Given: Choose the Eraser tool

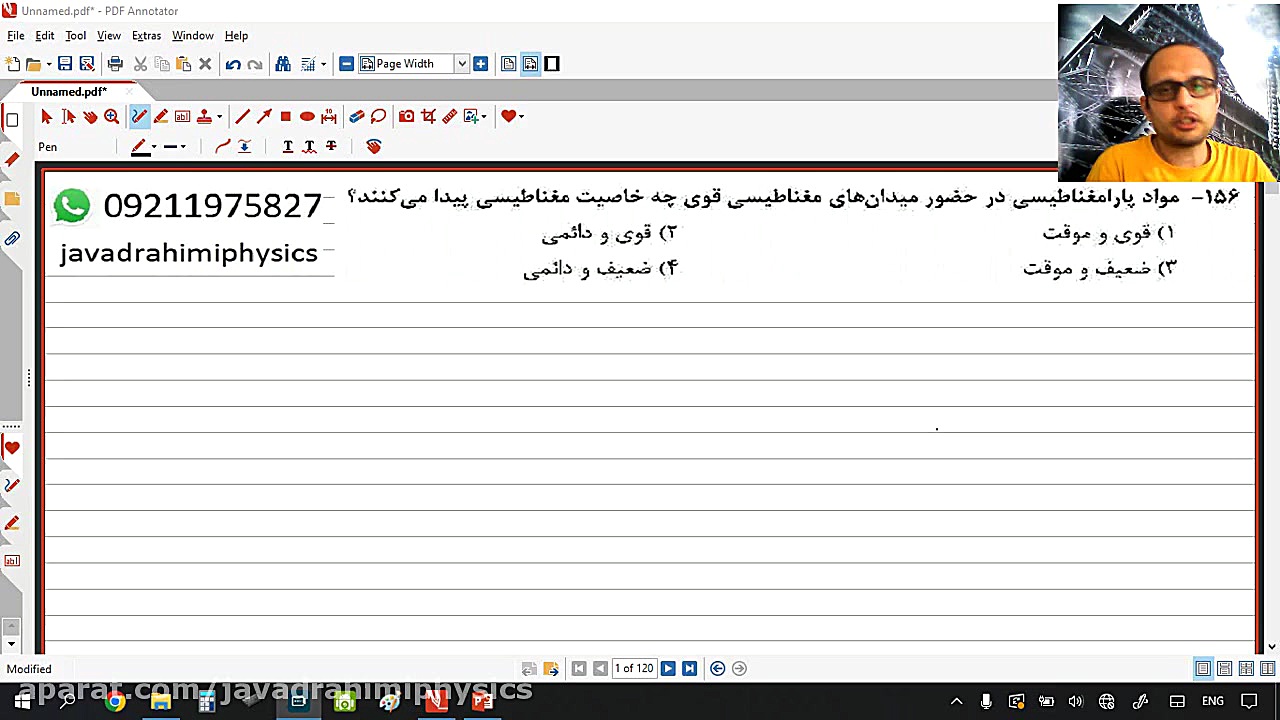Looking at the screenshot, I should point(357,115).
